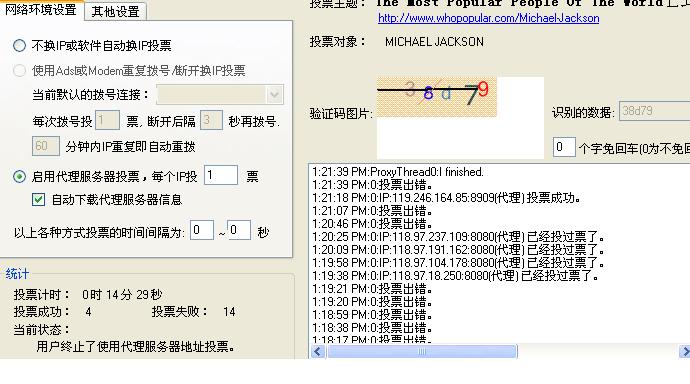Click the 分钟内IP重复 minutes input field

(46, 146)
